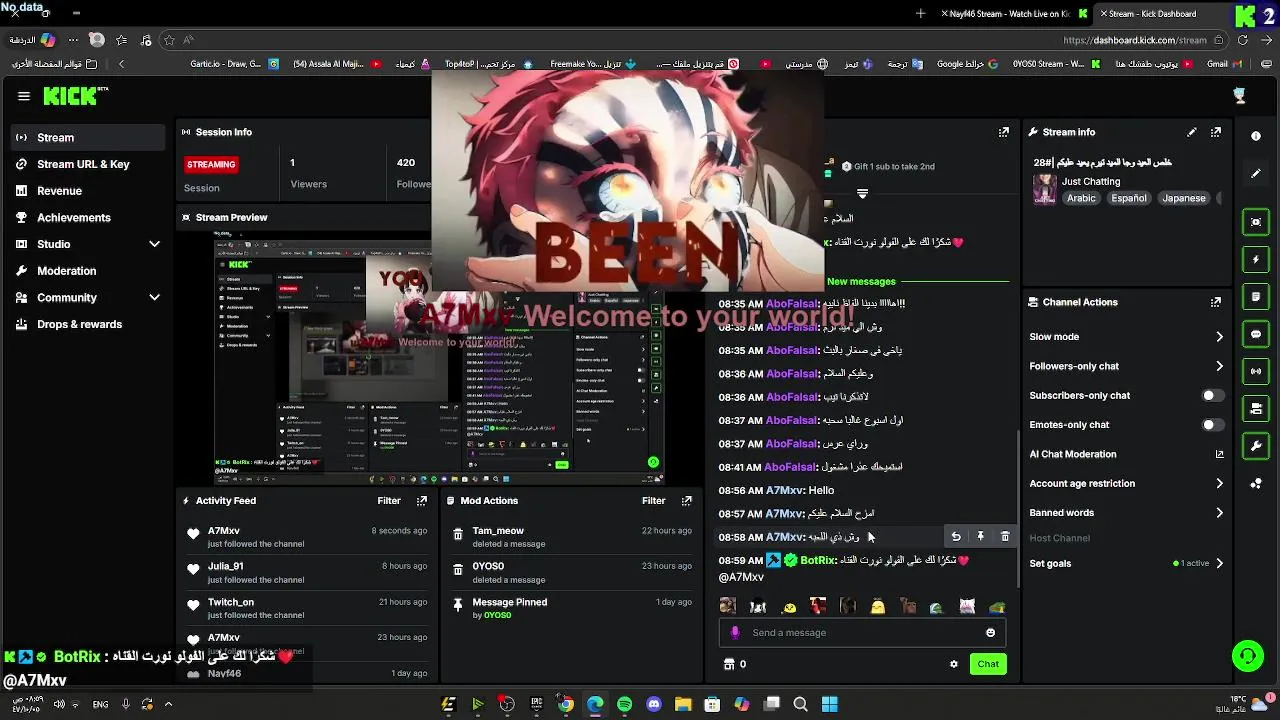Pop out the Mod Actions panel
The width and height of the screenshot is (1280, 720).
pos(687,501)
